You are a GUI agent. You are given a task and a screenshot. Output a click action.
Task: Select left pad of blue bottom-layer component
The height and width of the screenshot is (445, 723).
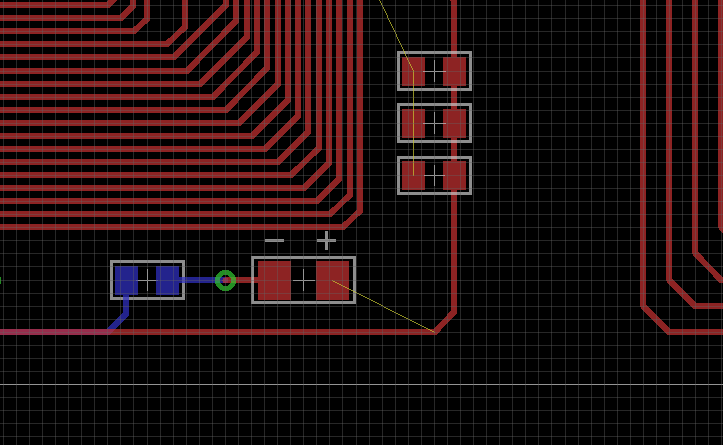[x=126, y=280]
